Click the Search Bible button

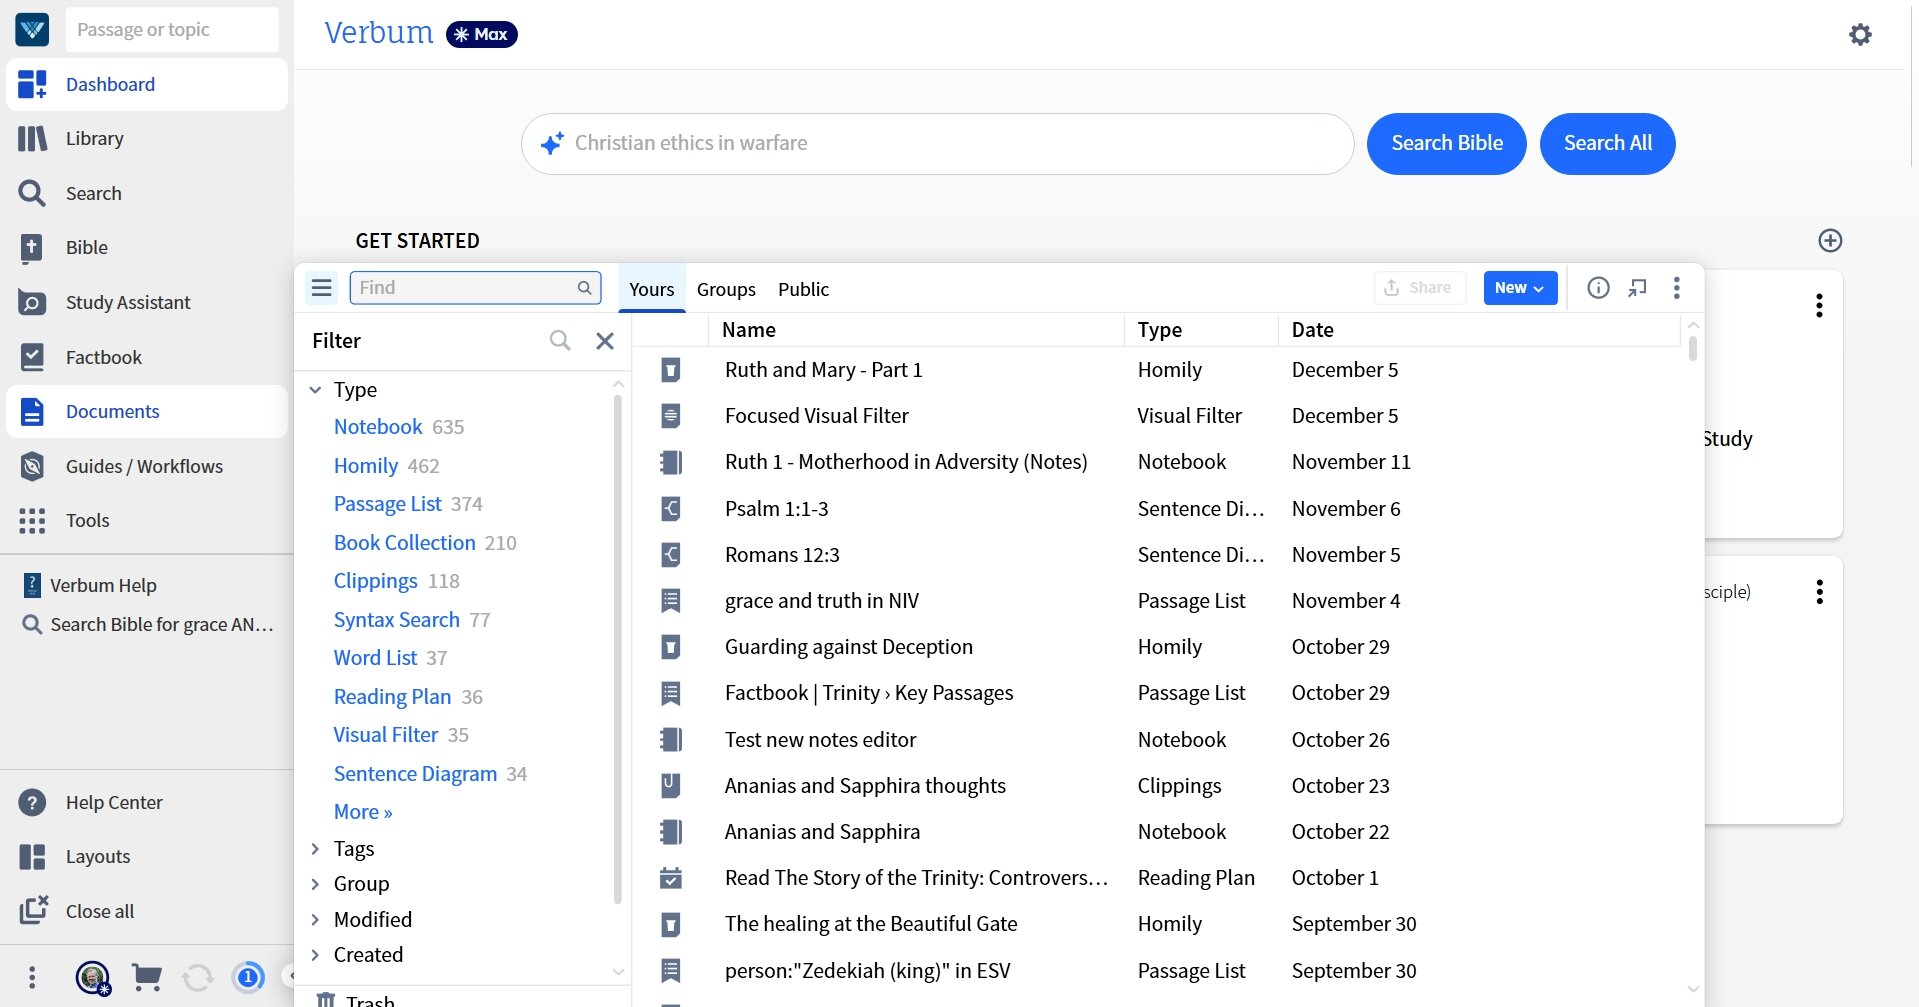pyautogui.click(x=1447, y=144)
